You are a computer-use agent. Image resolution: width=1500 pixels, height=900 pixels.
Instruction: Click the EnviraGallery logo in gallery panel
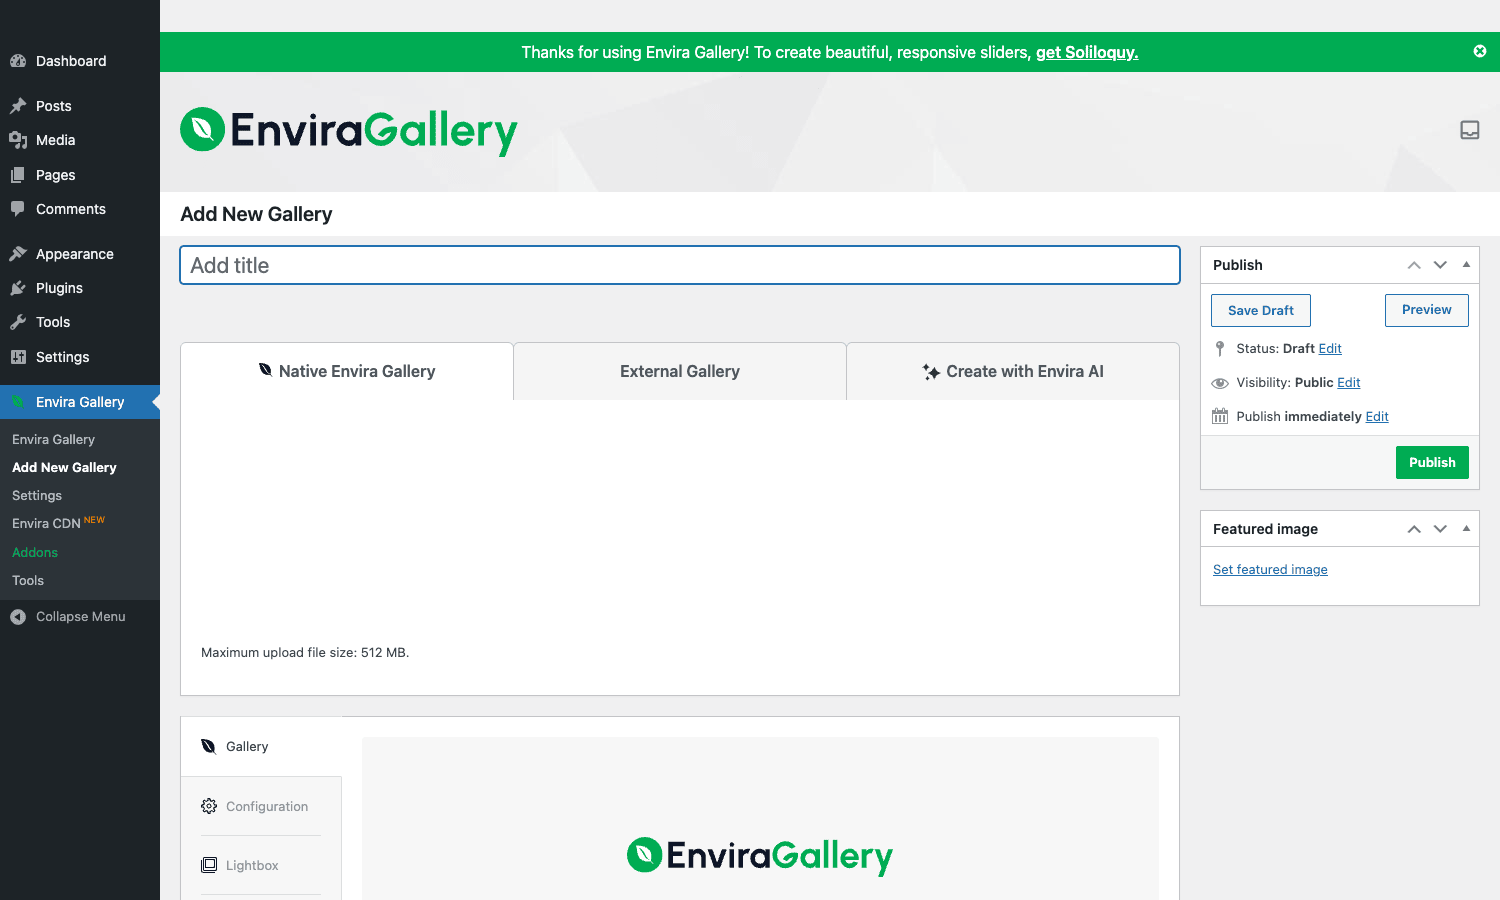[x=760, y=856]
